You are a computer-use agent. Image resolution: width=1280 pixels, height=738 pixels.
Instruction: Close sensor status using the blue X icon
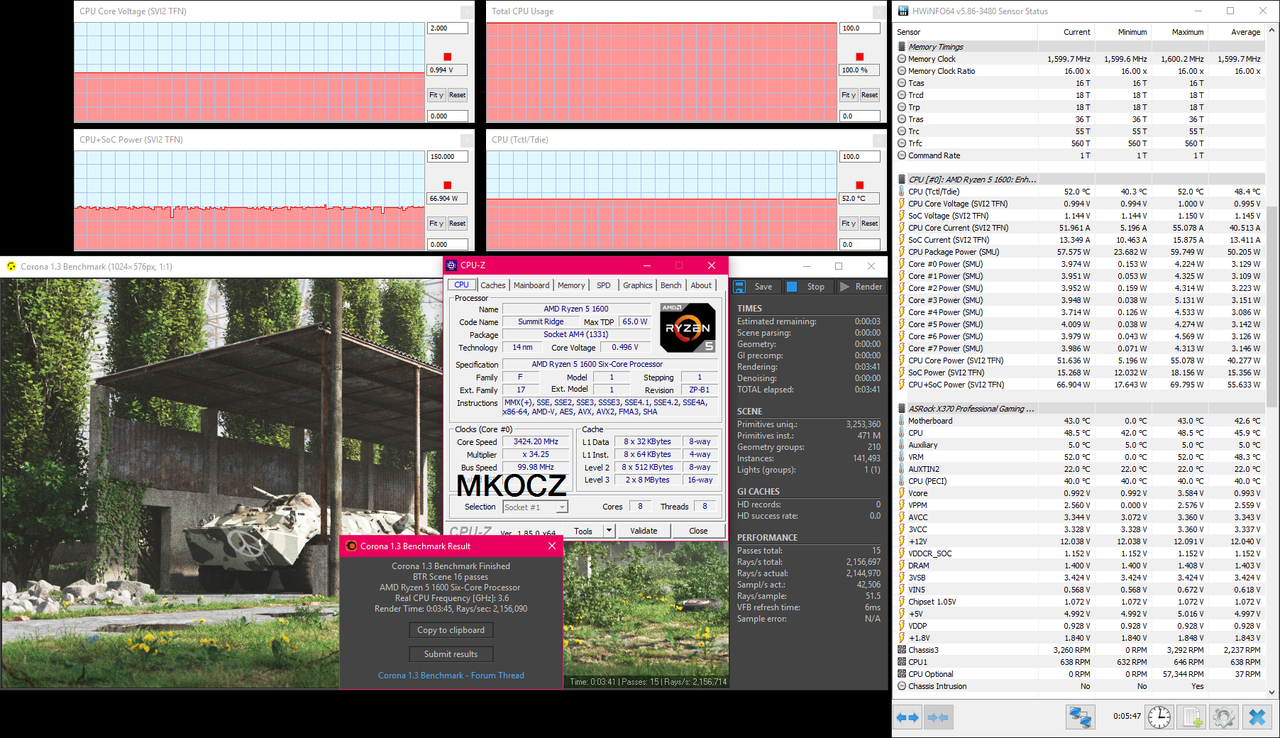pyautogui.click(x=1257, y=717)
